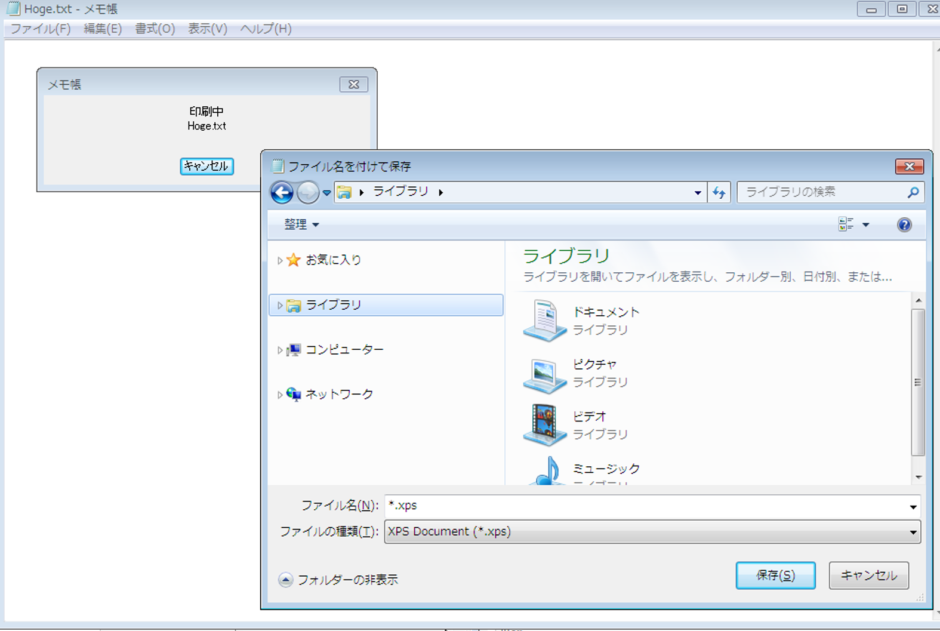Close the メモ帳 printing dialog
940x631 pixels.
coord(354,84)
